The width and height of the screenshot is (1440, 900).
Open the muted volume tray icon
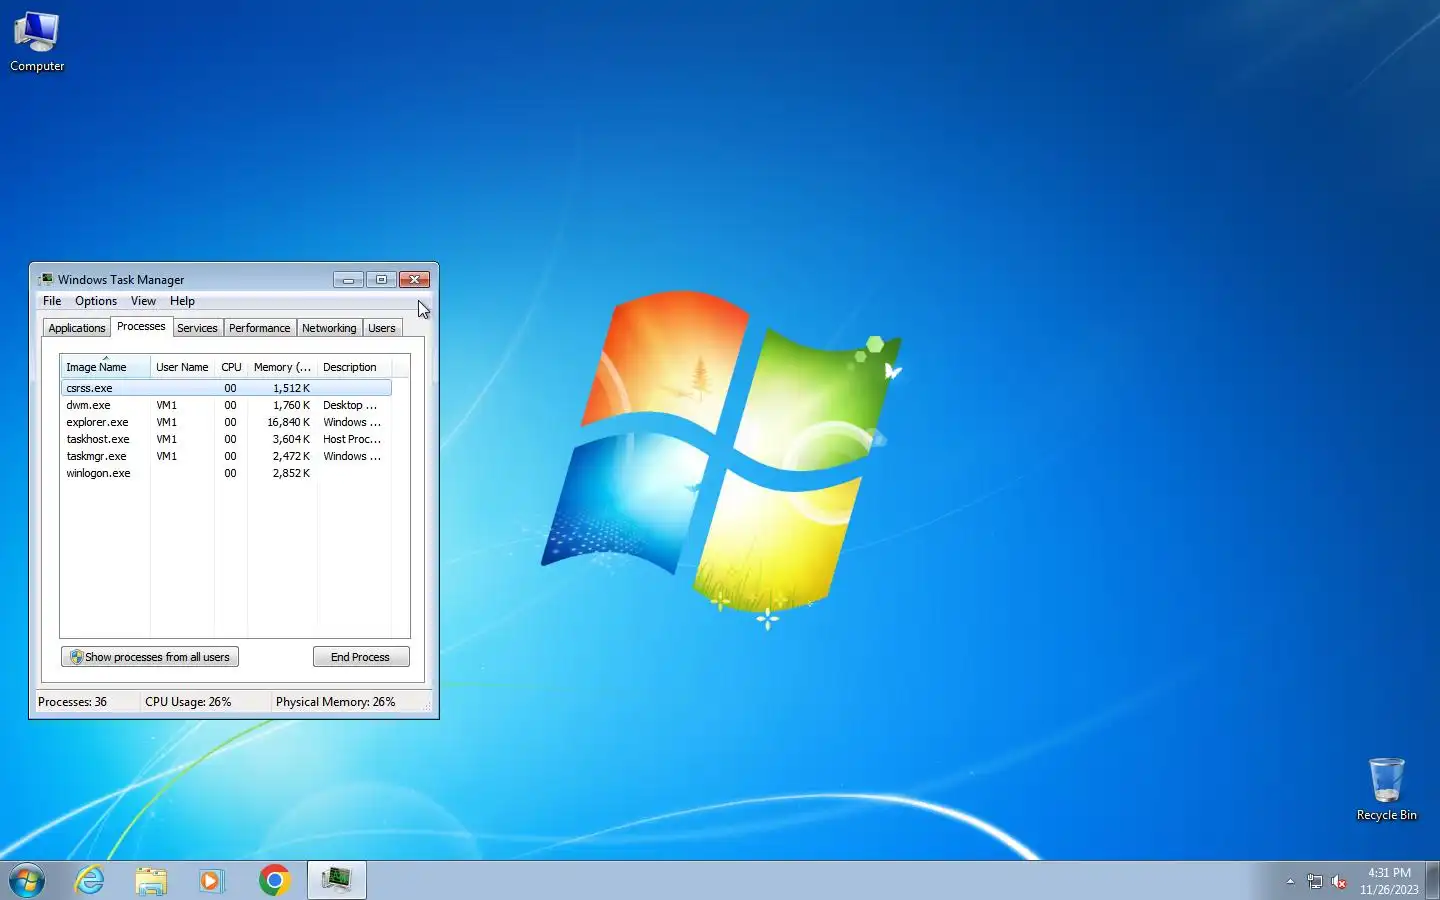[x=1339, y=881]
